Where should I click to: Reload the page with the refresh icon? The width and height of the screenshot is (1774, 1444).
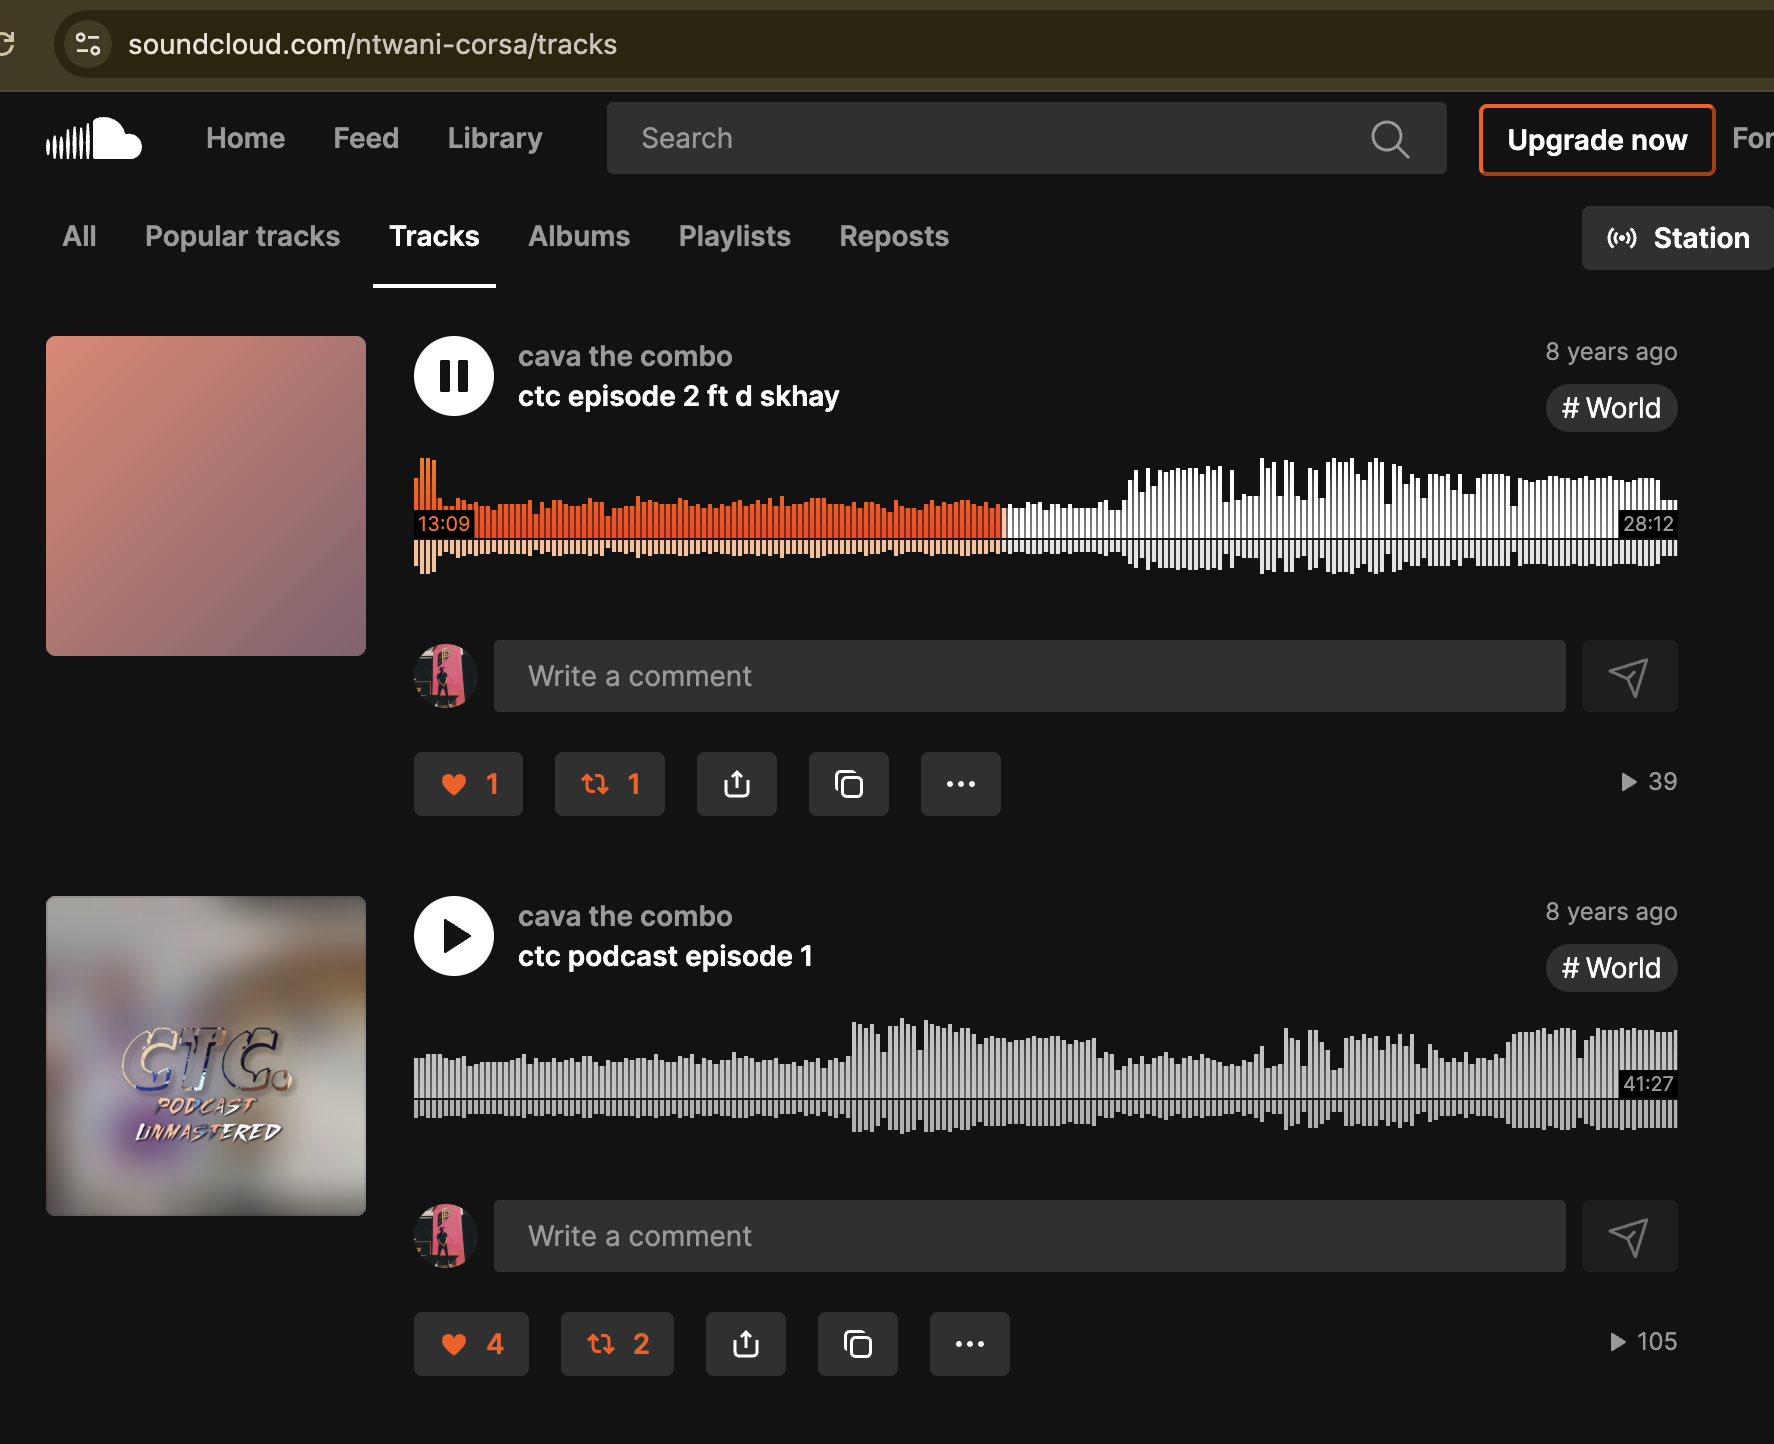click(6, 44)
